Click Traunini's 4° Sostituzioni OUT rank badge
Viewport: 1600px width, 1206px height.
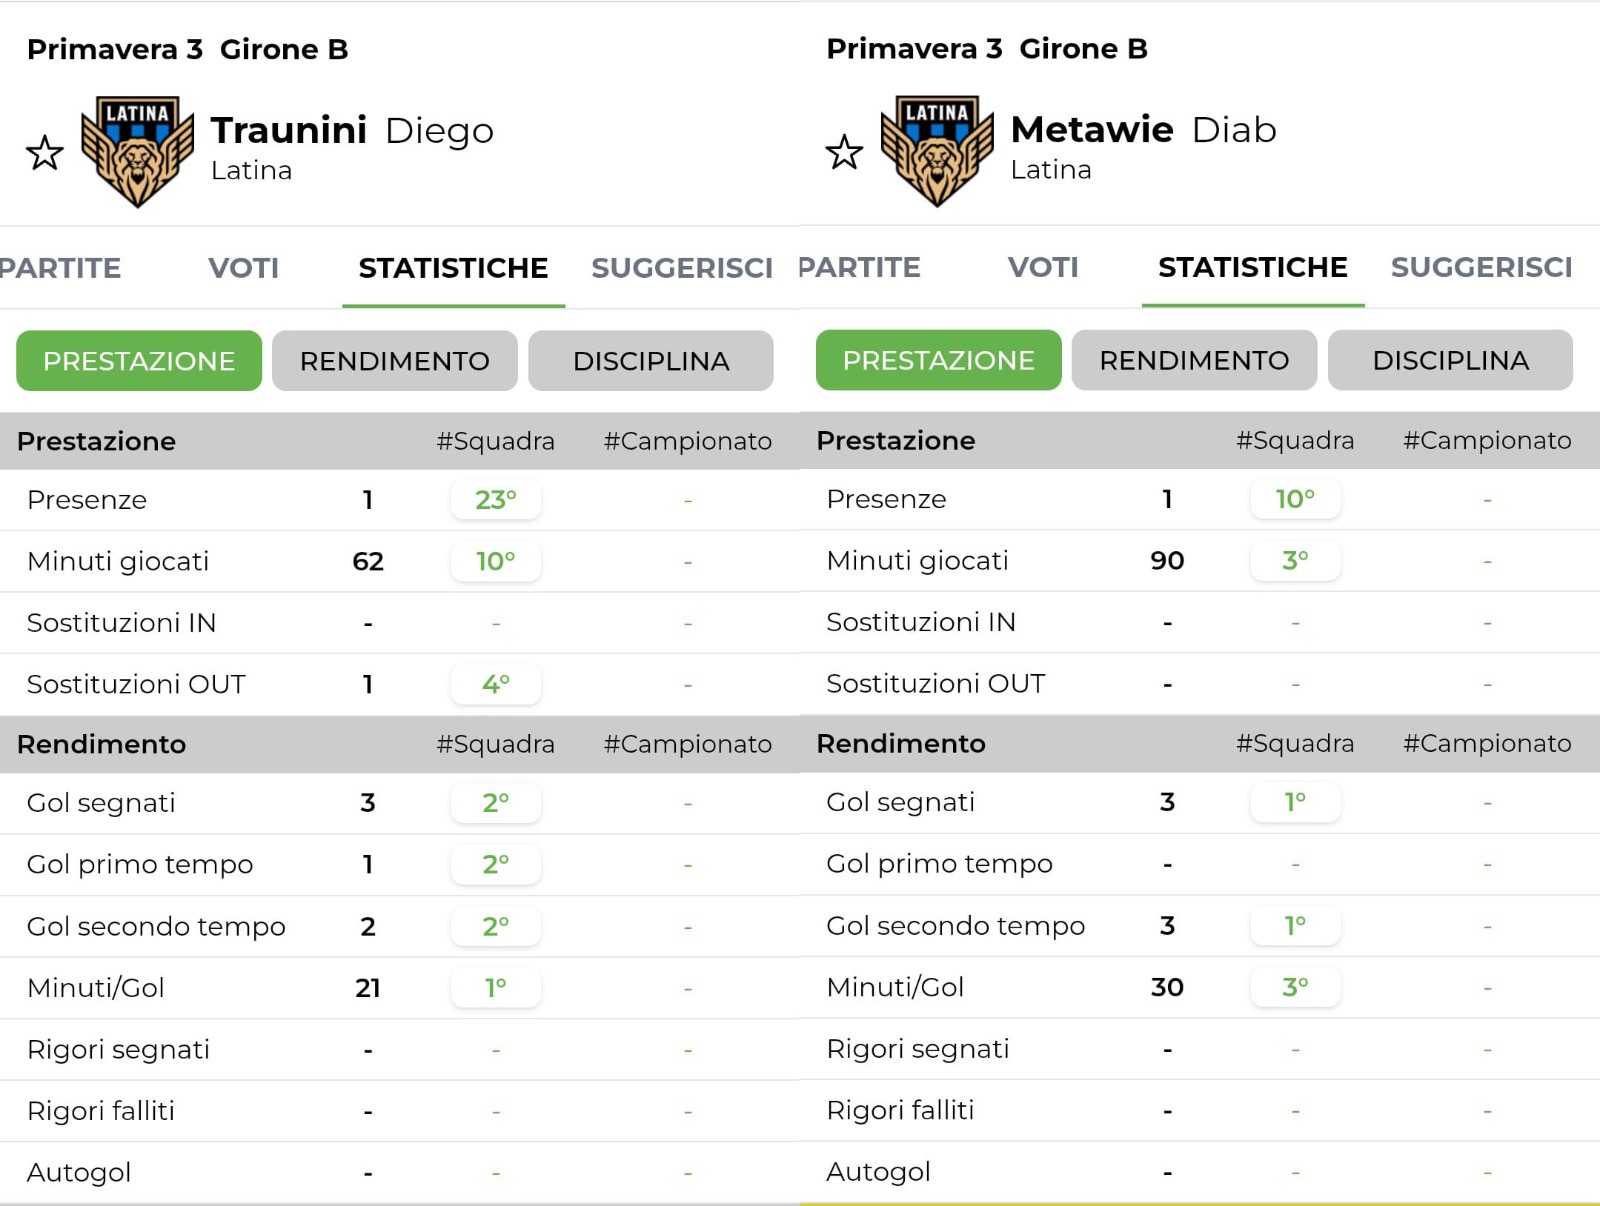click(x=496, y=684)
